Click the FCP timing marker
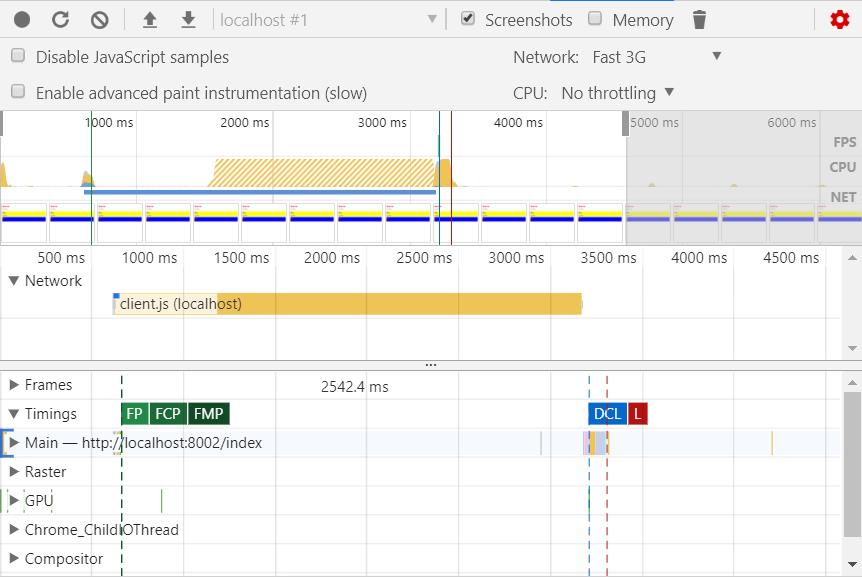This screenshot has width=862, height=577. click(x=168, y=414)
